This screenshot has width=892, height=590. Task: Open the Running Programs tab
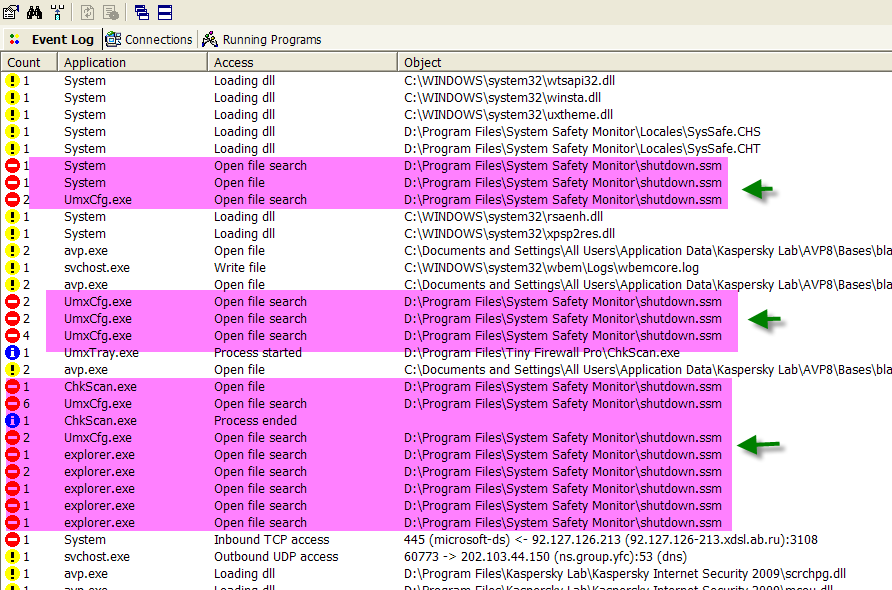pos(262,39)
